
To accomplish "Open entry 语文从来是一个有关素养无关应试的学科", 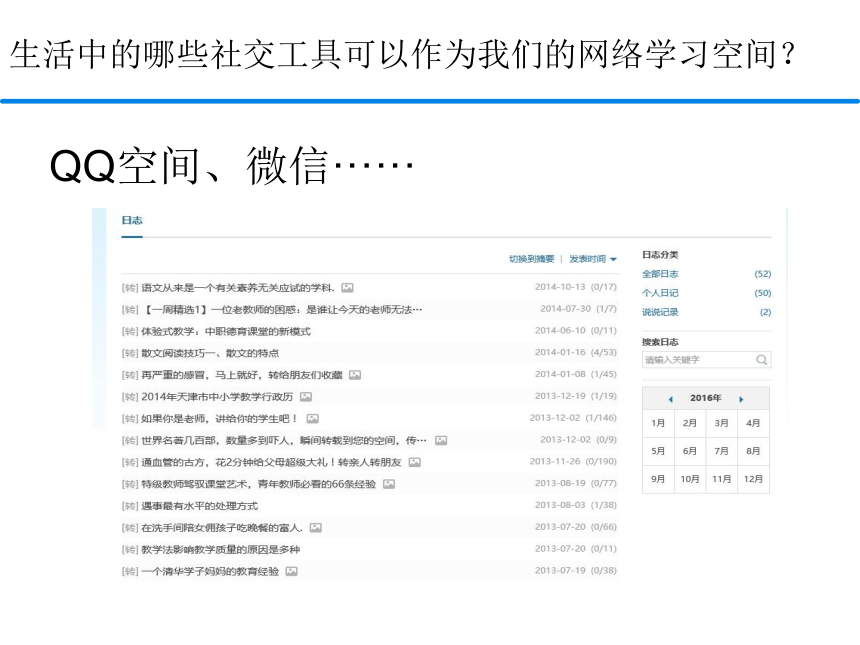I will point(238,287).
